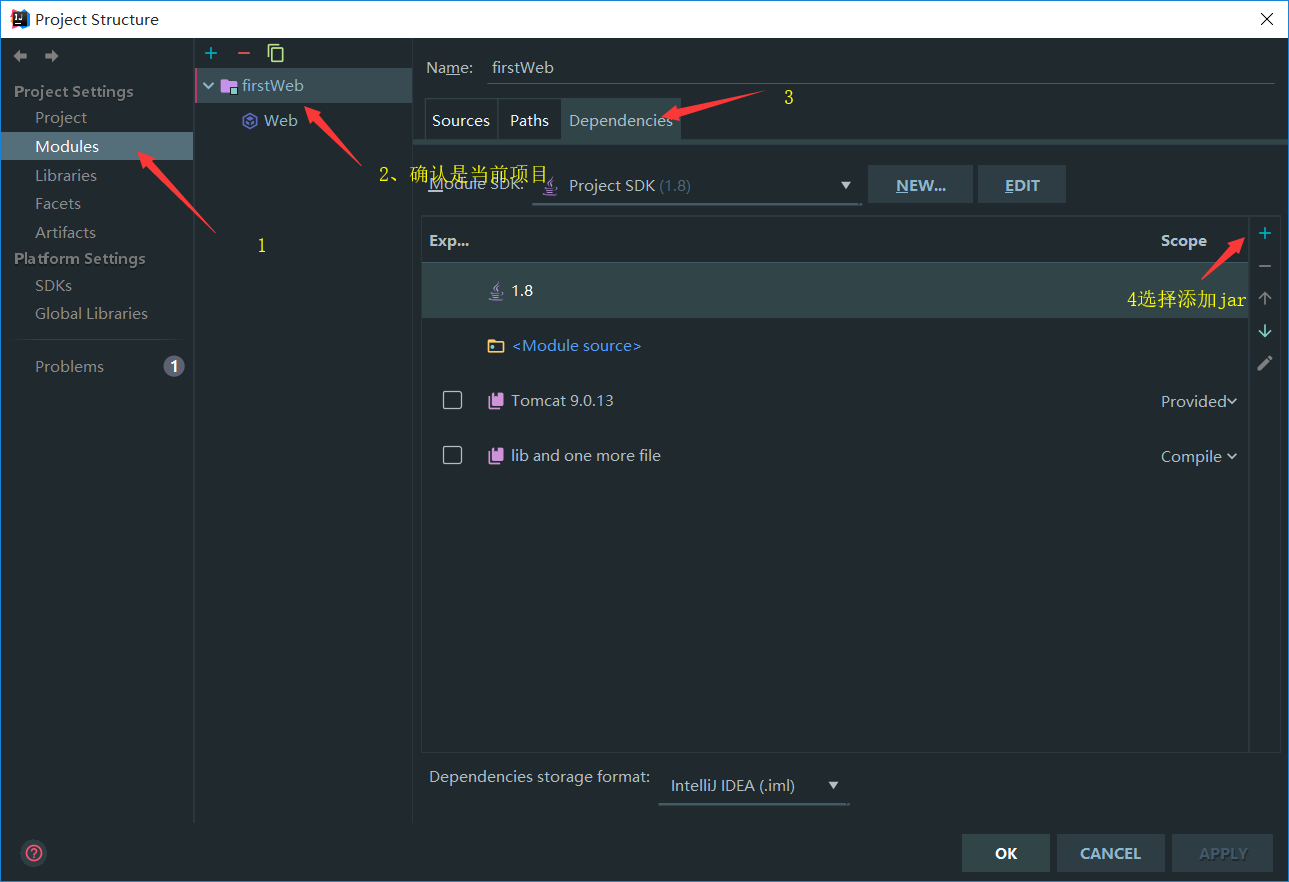Click the add dependency plus icon
Image resolution: width=1289 pixels, height=882 pixels.
click(x=1264, y=233)
